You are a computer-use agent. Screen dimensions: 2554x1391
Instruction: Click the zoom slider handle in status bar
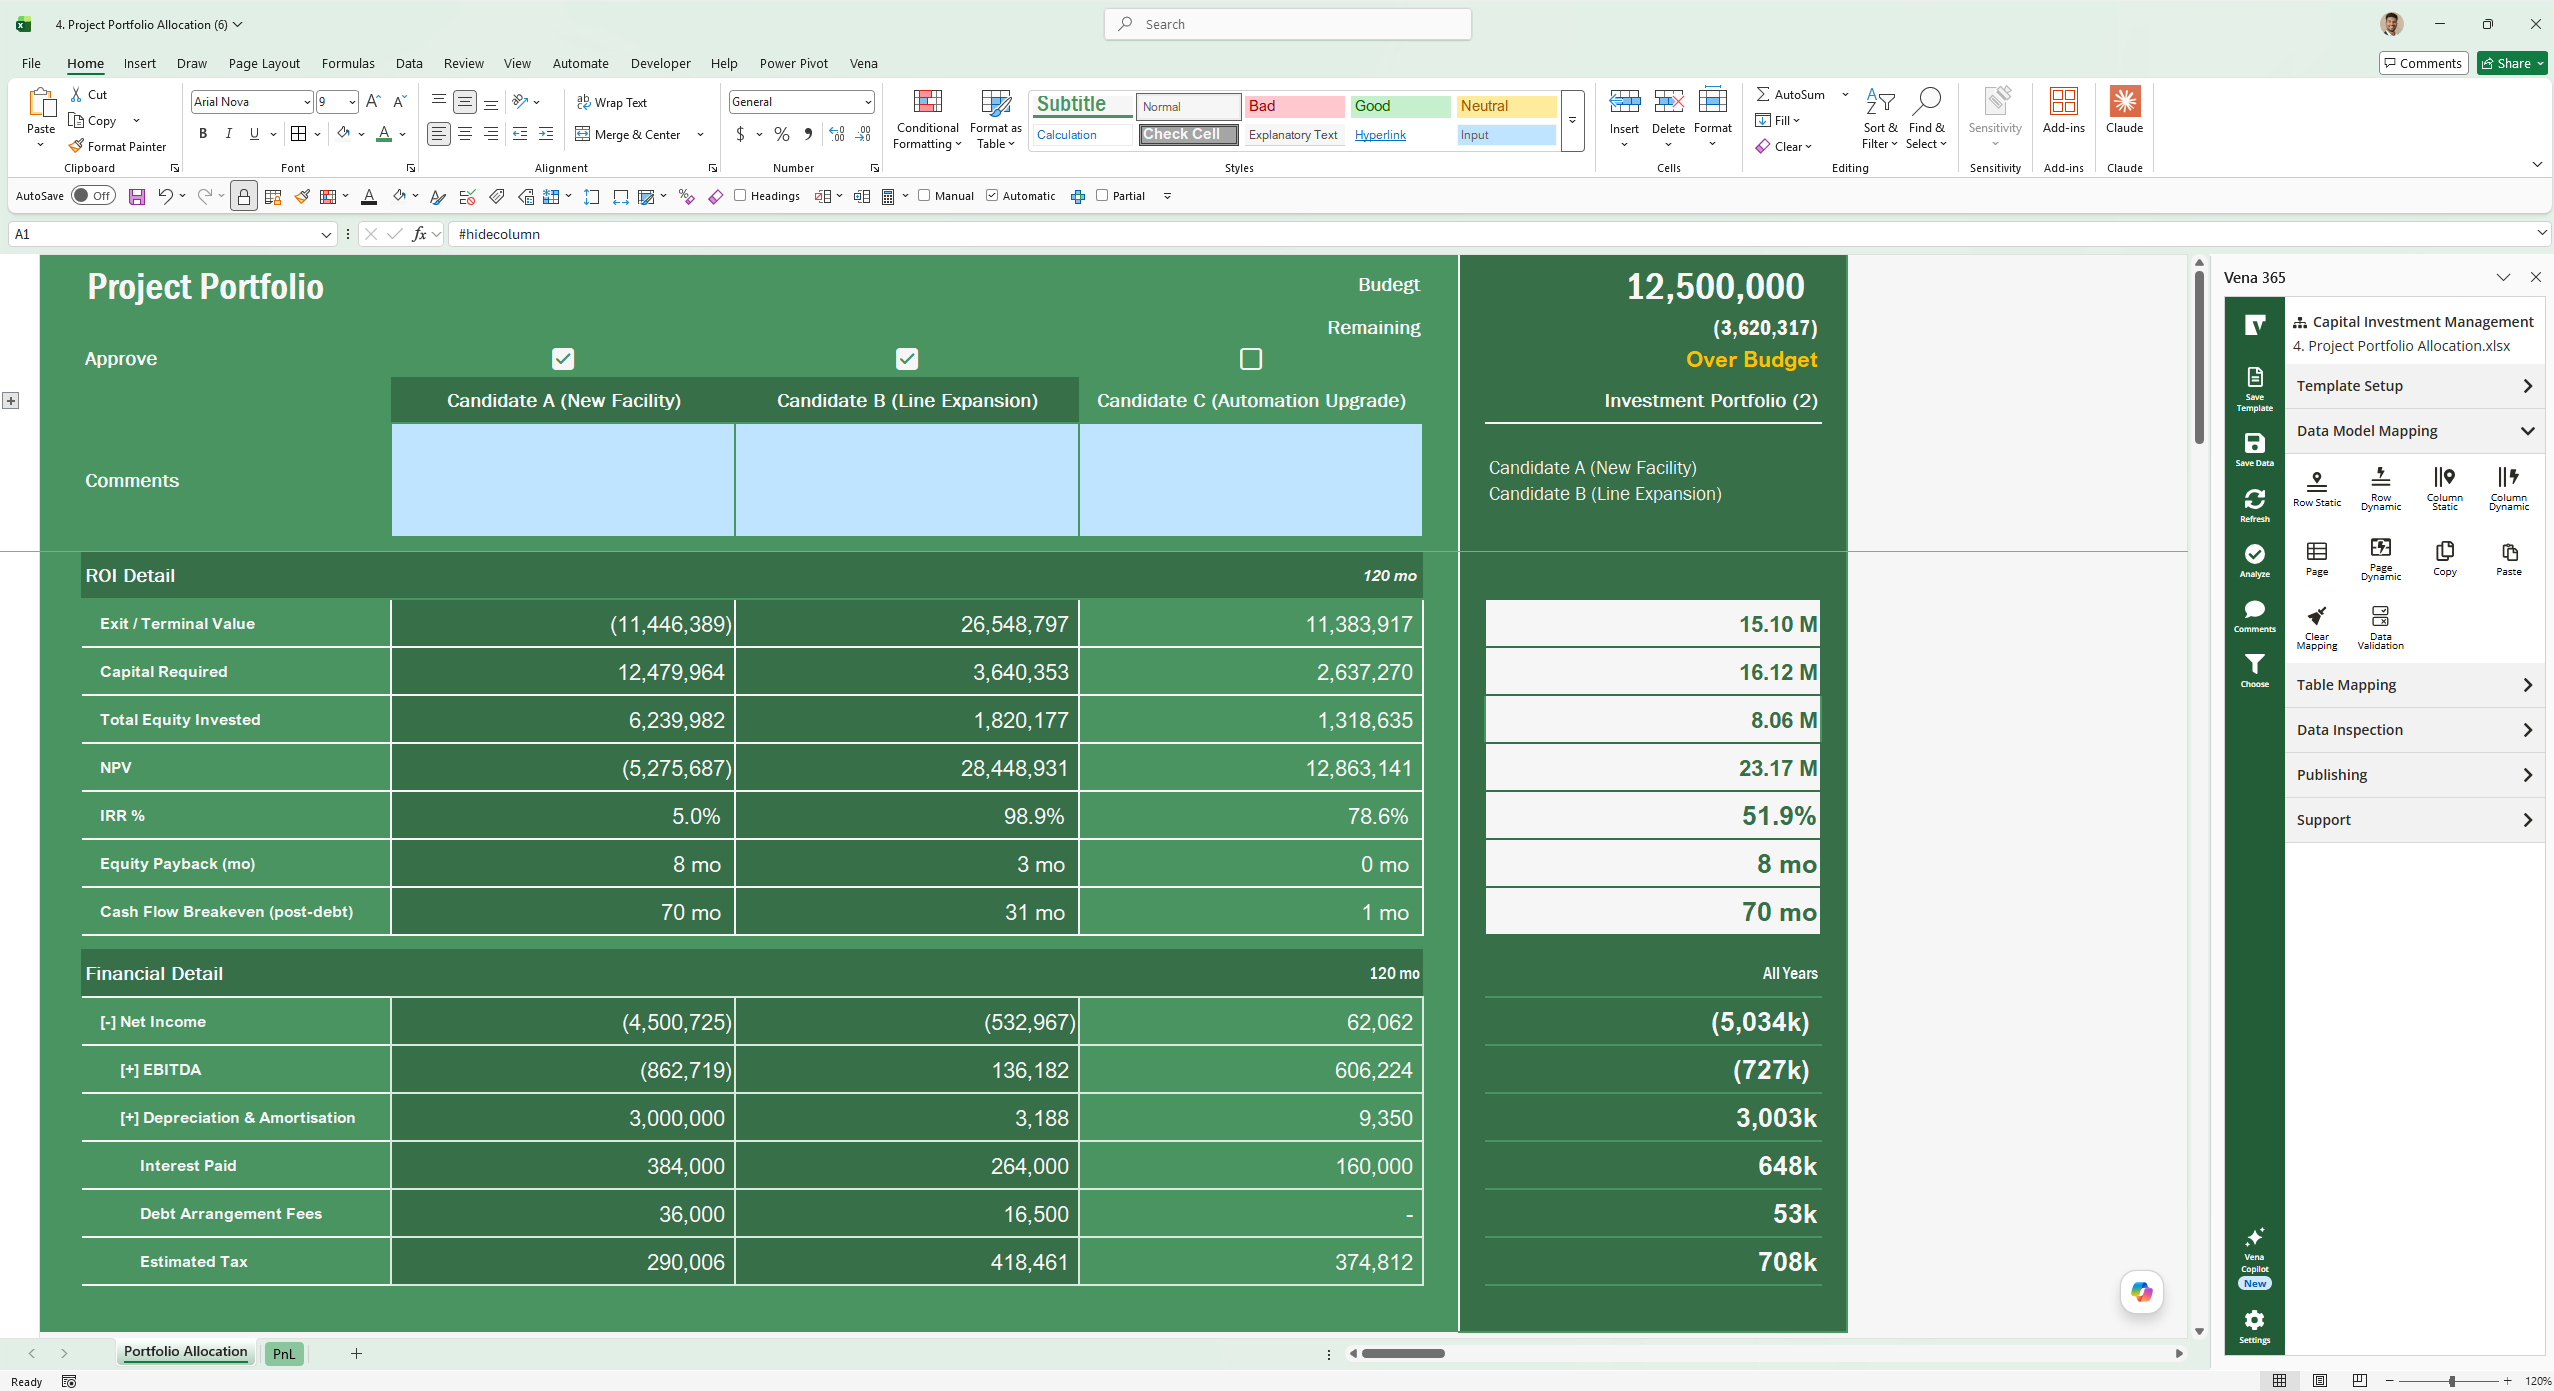tap(2451, 1381)
